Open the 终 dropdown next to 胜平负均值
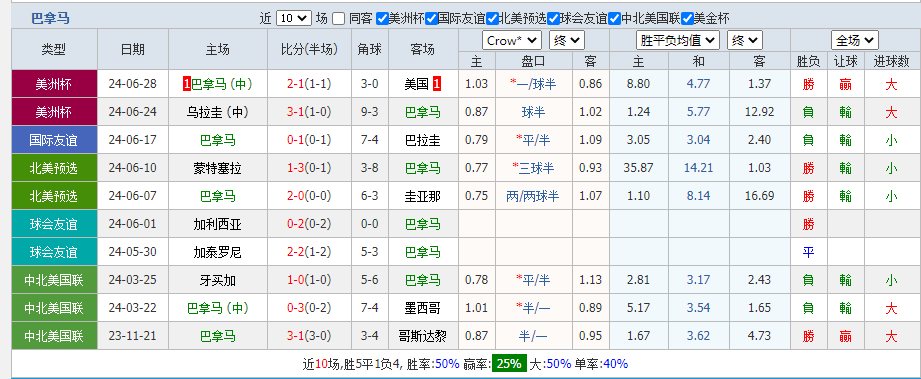The image size is (921, 379). [745, 41]
